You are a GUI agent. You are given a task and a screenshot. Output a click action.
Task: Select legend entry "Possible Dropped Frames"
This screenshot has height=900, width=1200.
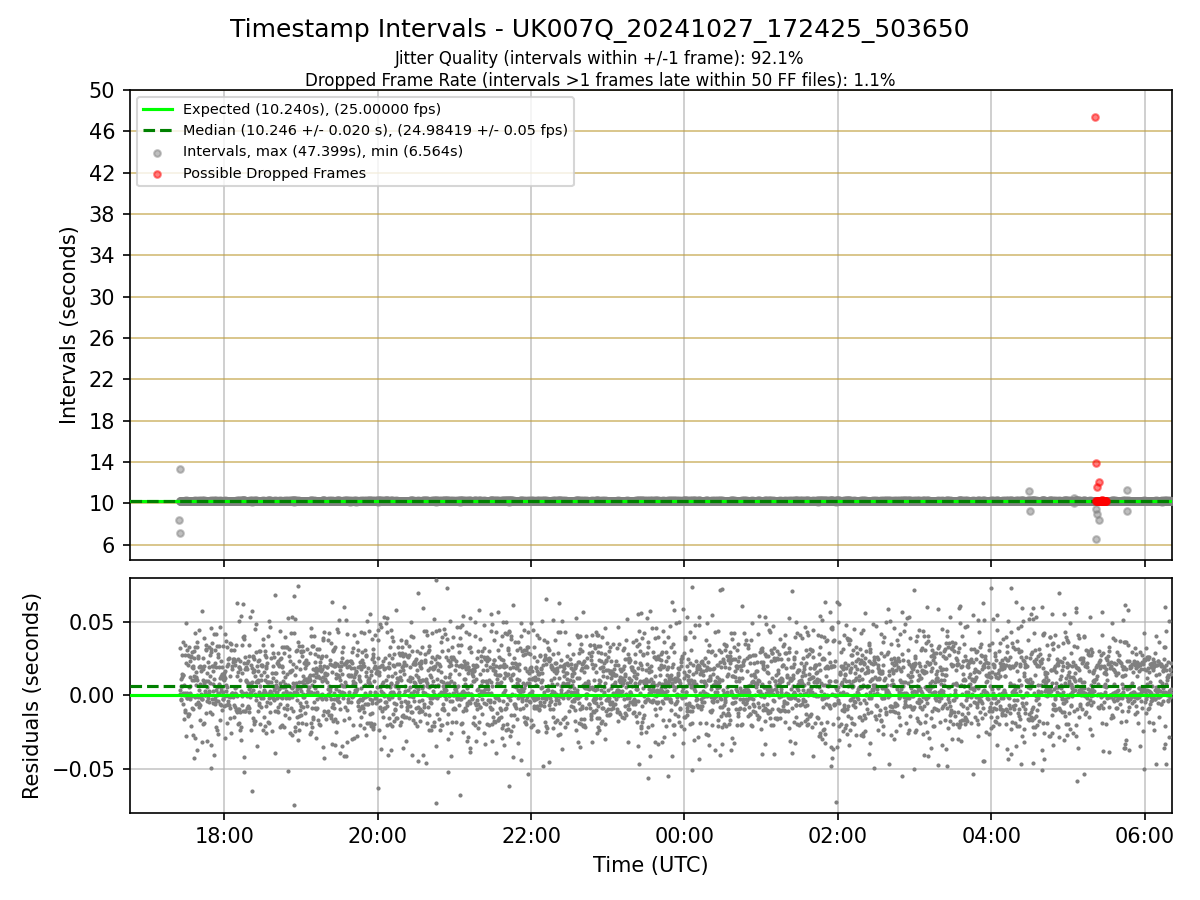(x=274, y=173)
